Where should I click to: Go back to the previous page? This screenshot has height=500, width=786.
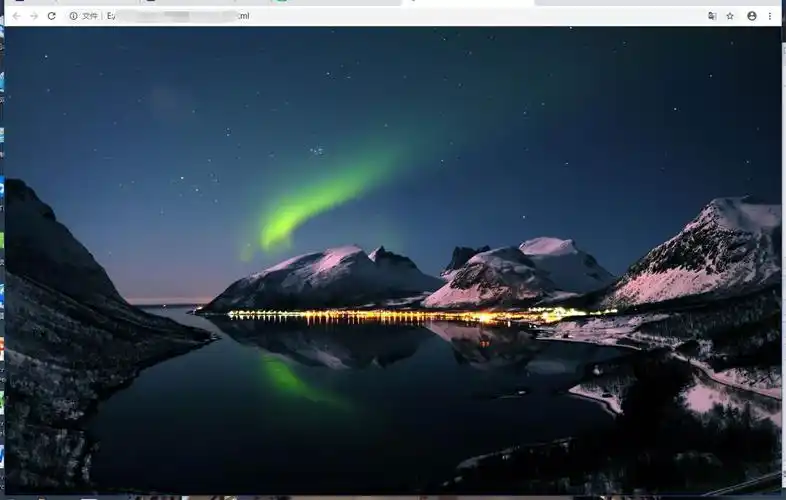coord(15,16)
